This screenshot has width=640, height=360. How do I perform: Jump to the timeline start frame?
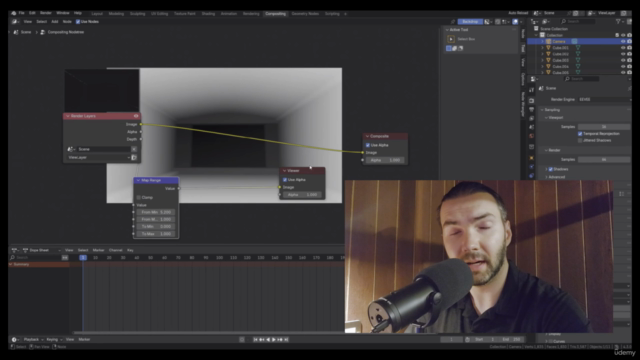click(256, 339)
